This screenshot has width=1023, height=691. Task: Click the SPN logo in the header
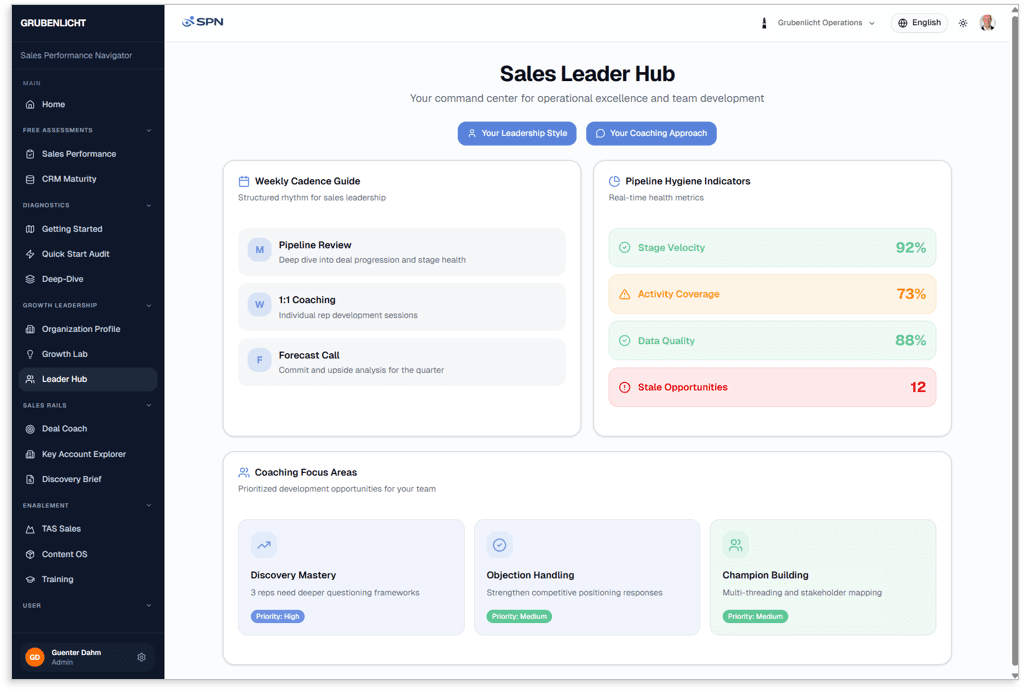coord(203,20)
